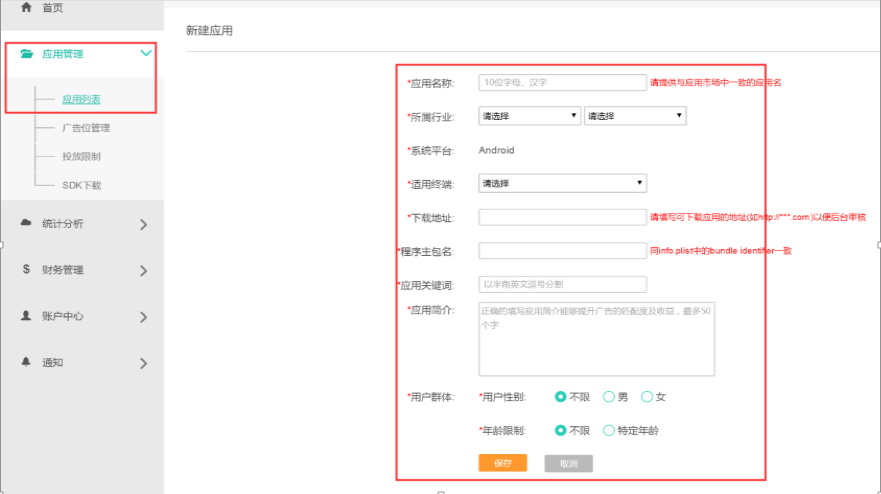Open SDK下载 in the sidebar
The image size is (881, 494).
pos(81,185)
